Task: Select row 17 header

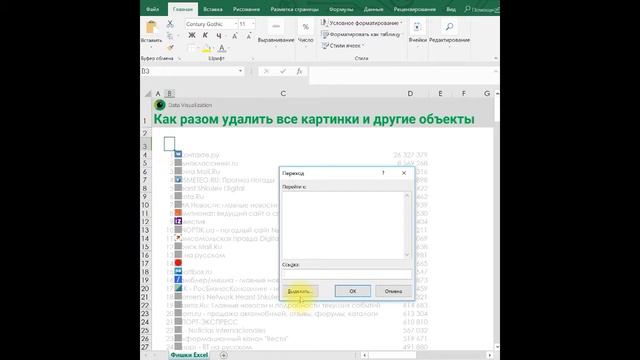Action: [145, 264]
